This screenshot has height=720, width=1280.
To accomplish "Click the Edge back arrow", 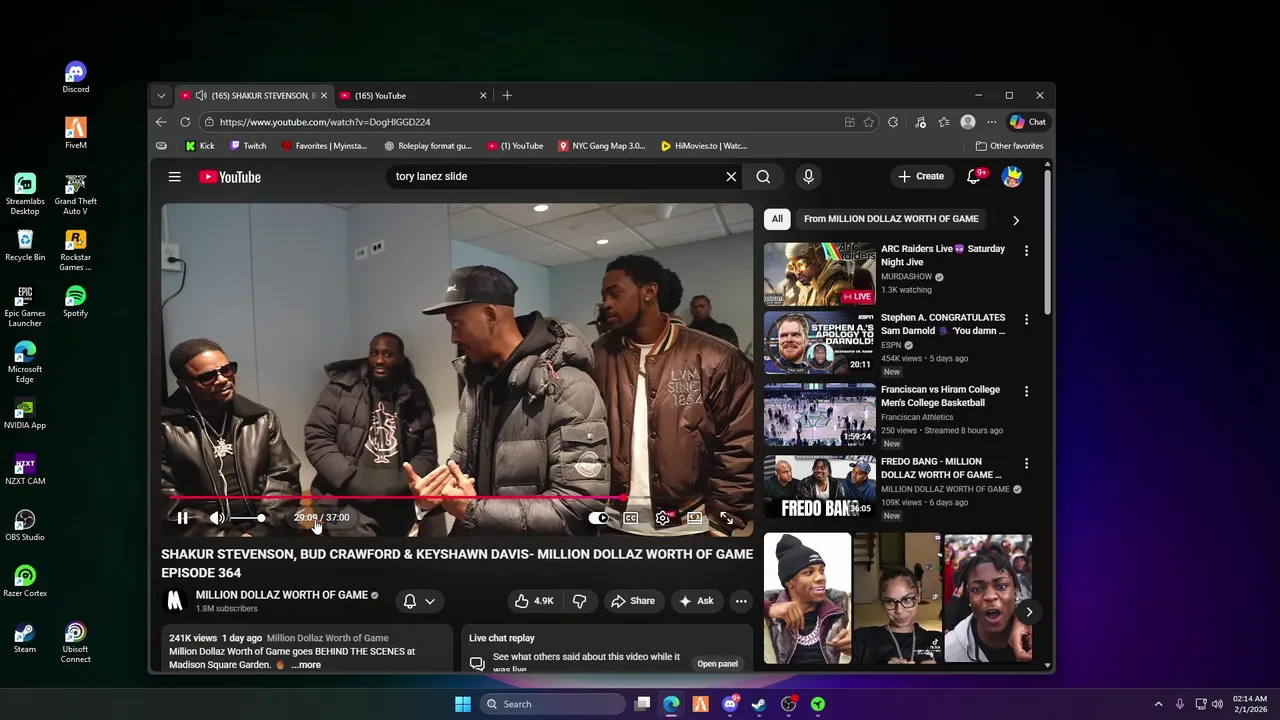I will coord(161,122).
